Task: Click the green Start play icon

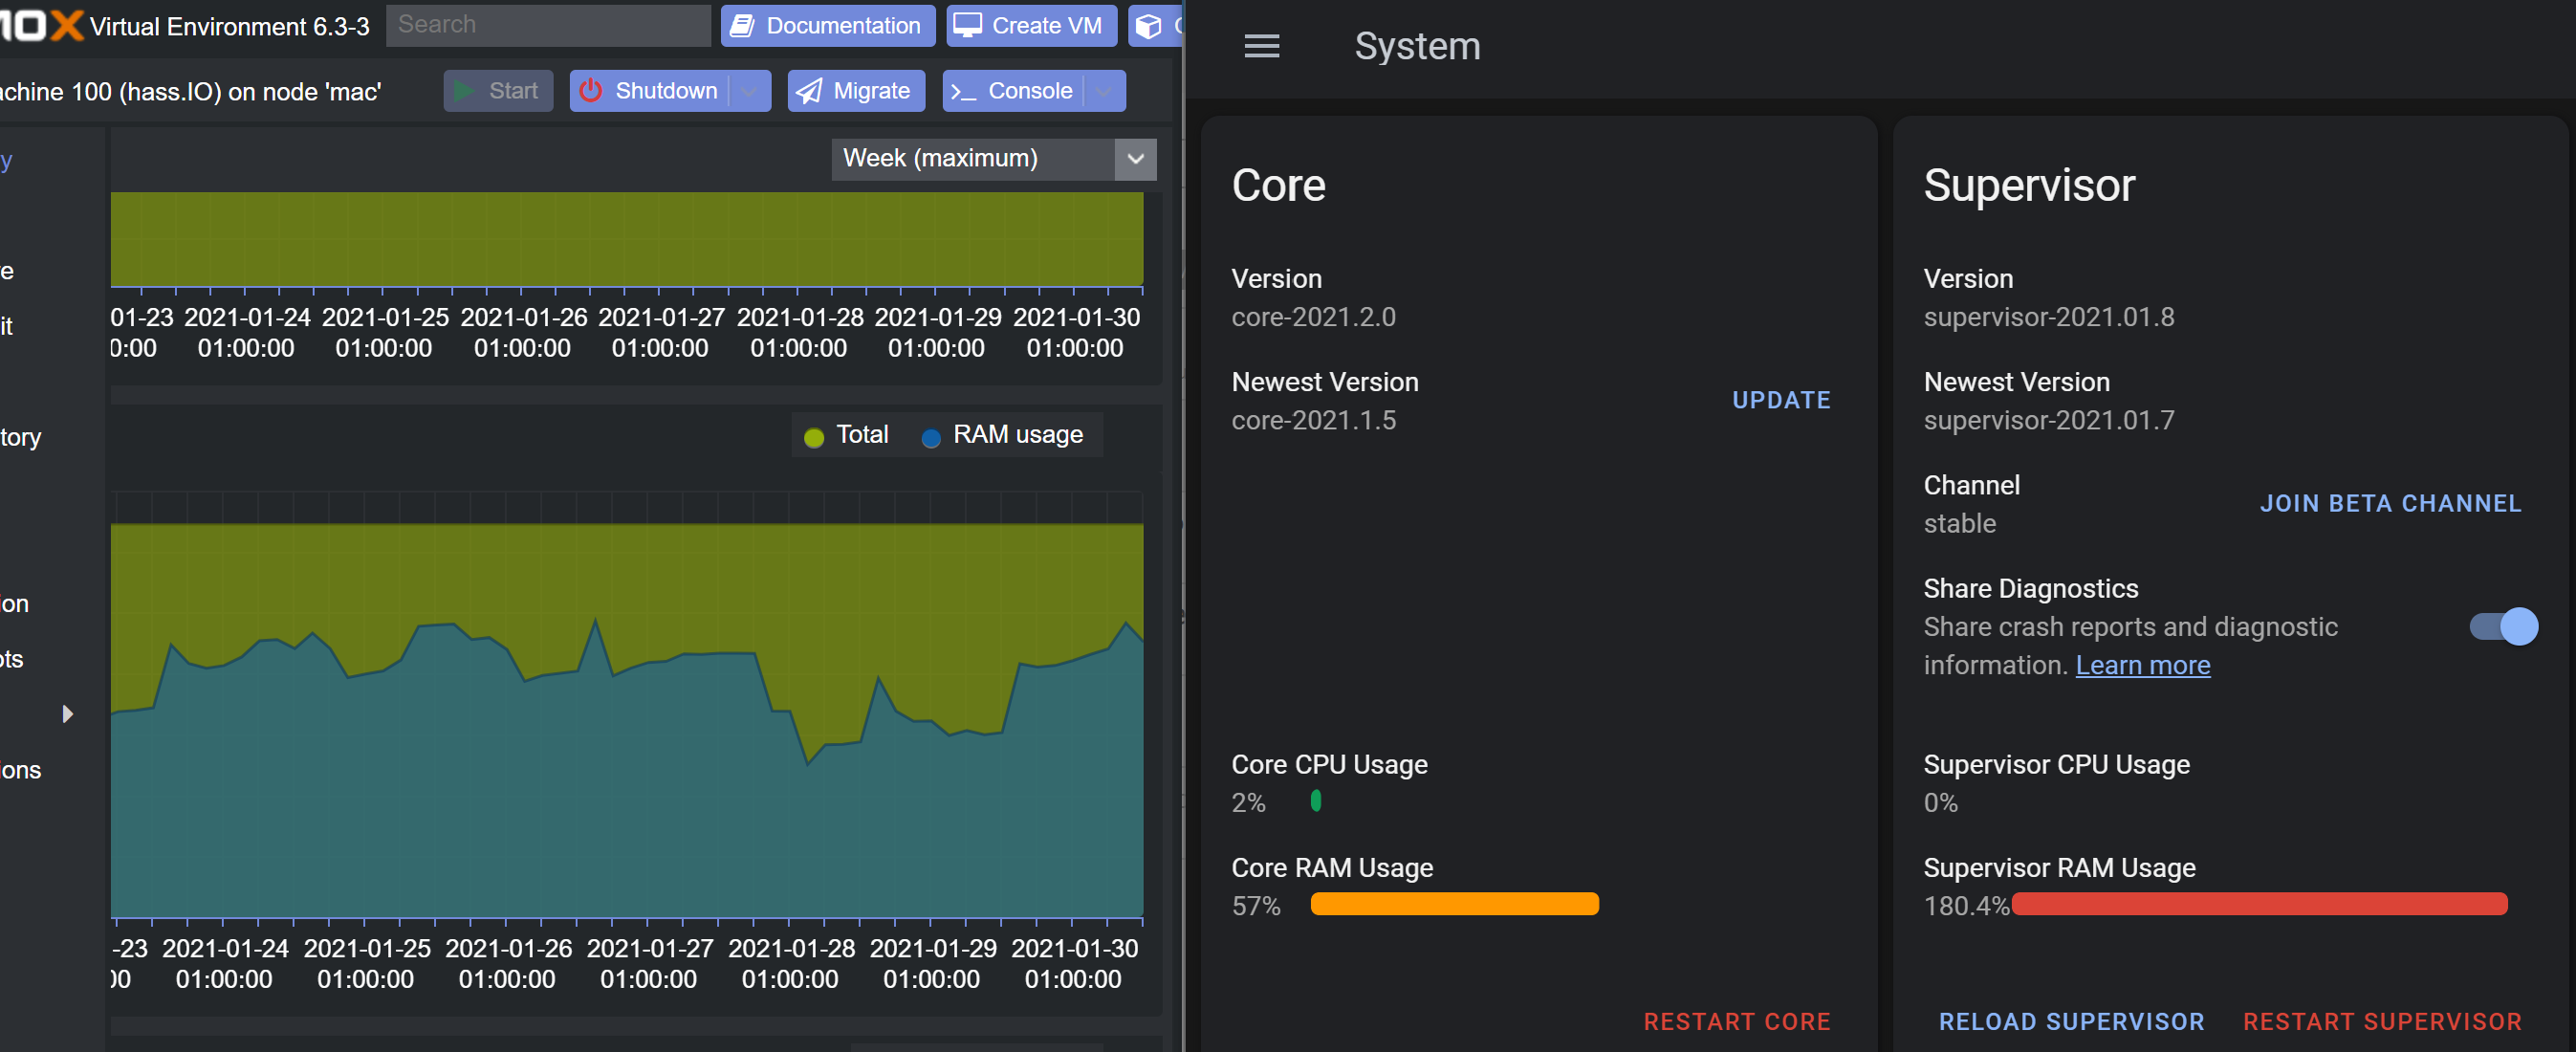Action: coord(463,91)
